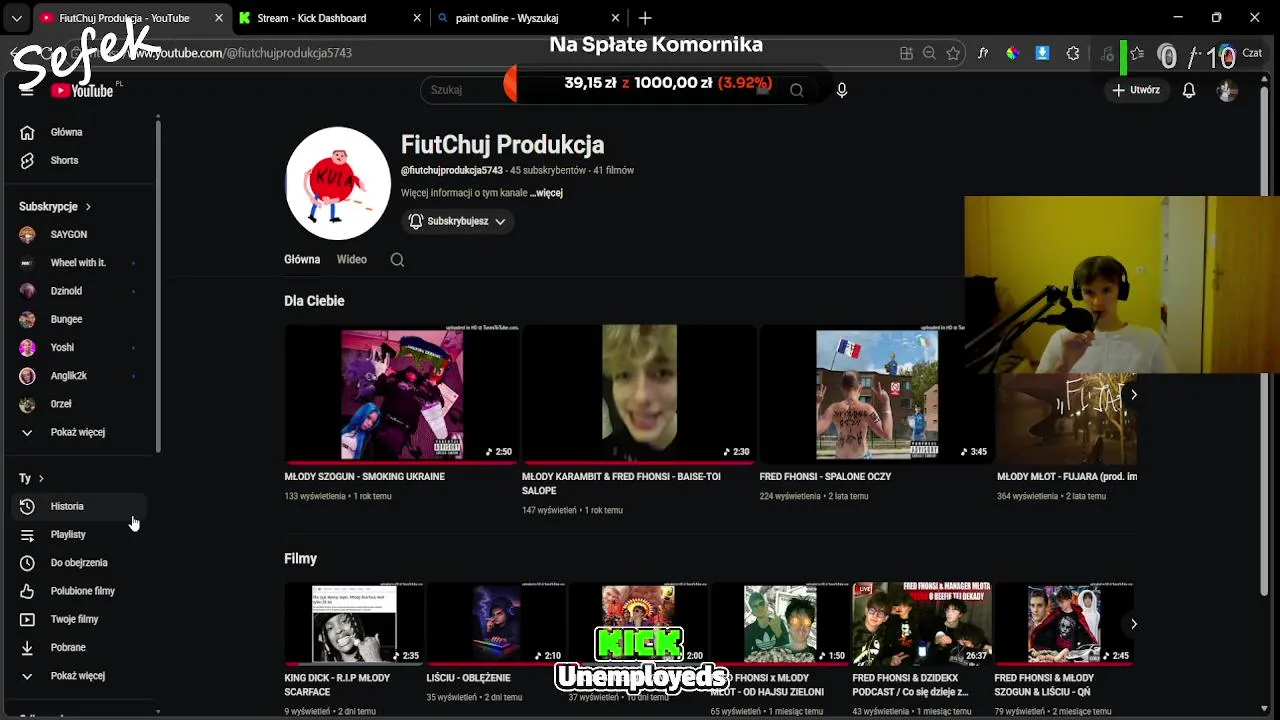Open the Yoshi subscription channel
The width and height of the screenshot is (1280, 720).
pos(80,347)
